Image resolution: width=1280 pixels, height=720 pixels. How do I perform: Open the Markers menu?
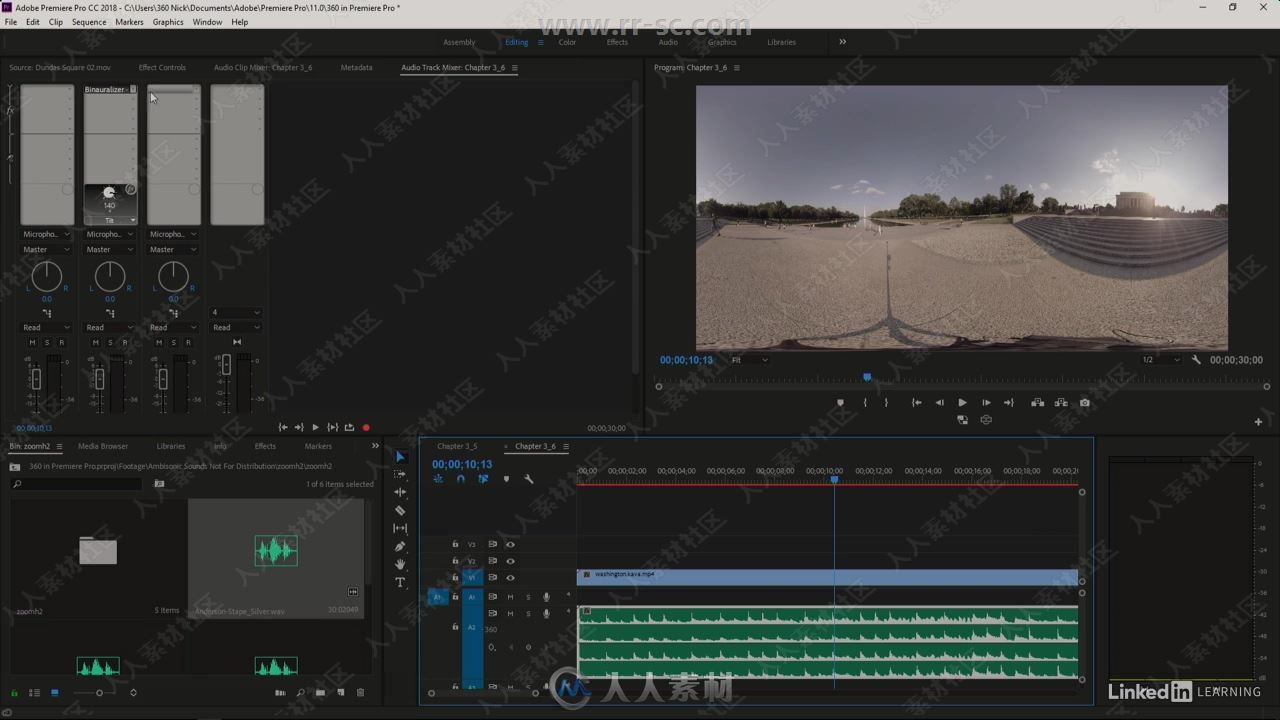tap(129, 22)
